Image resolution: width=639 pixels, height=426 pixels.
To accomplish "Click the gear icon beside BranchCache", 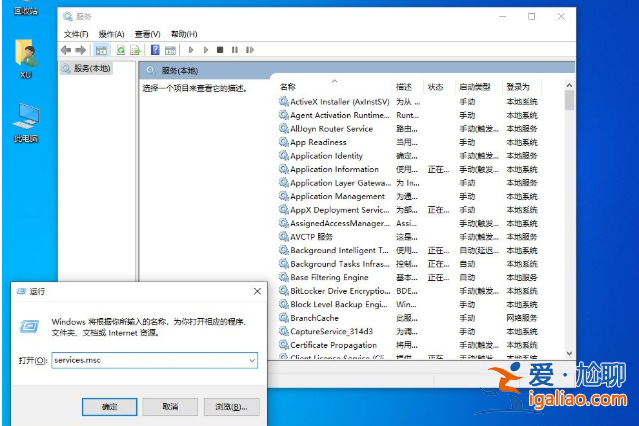I will [284, 318].
